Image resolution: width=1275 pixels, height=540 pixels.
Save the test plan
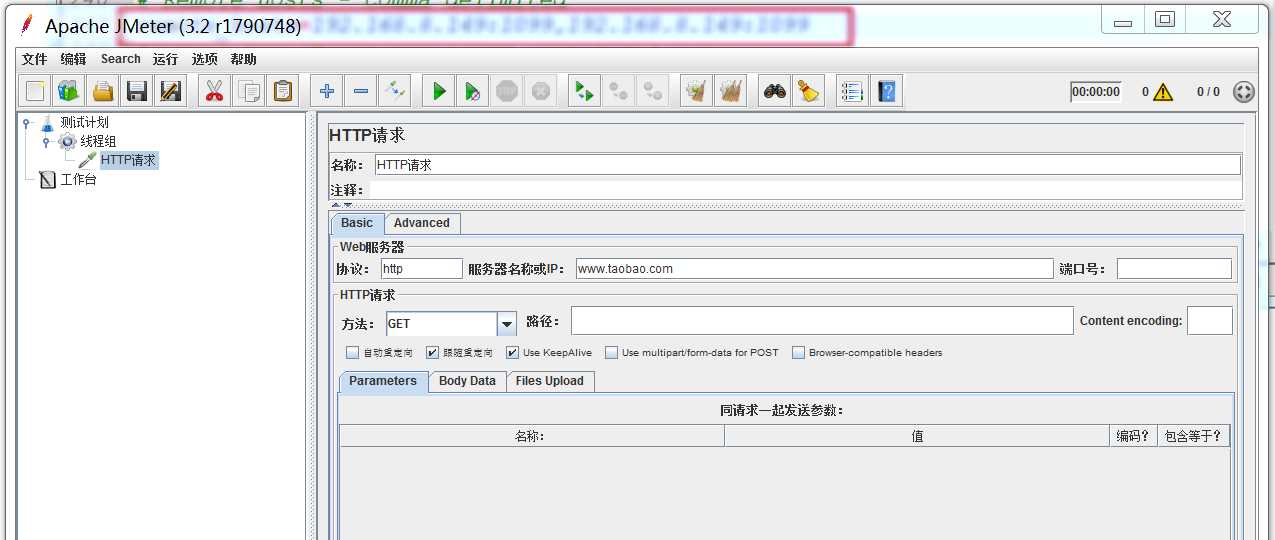(x=137, y=92)
